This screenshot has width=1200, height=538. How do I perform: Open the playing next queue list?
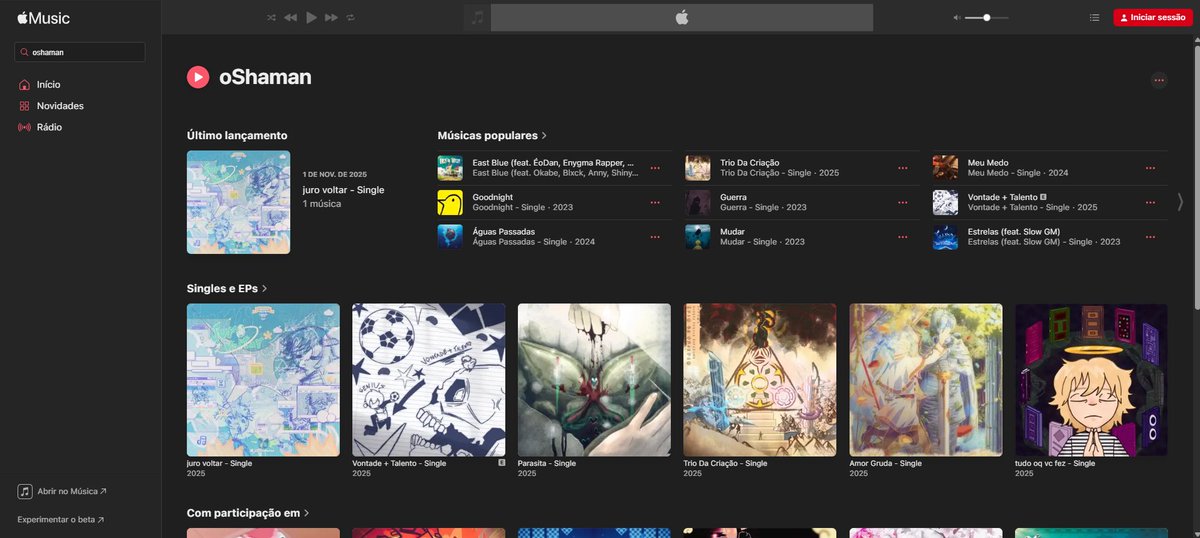[x=1094, y=17]
